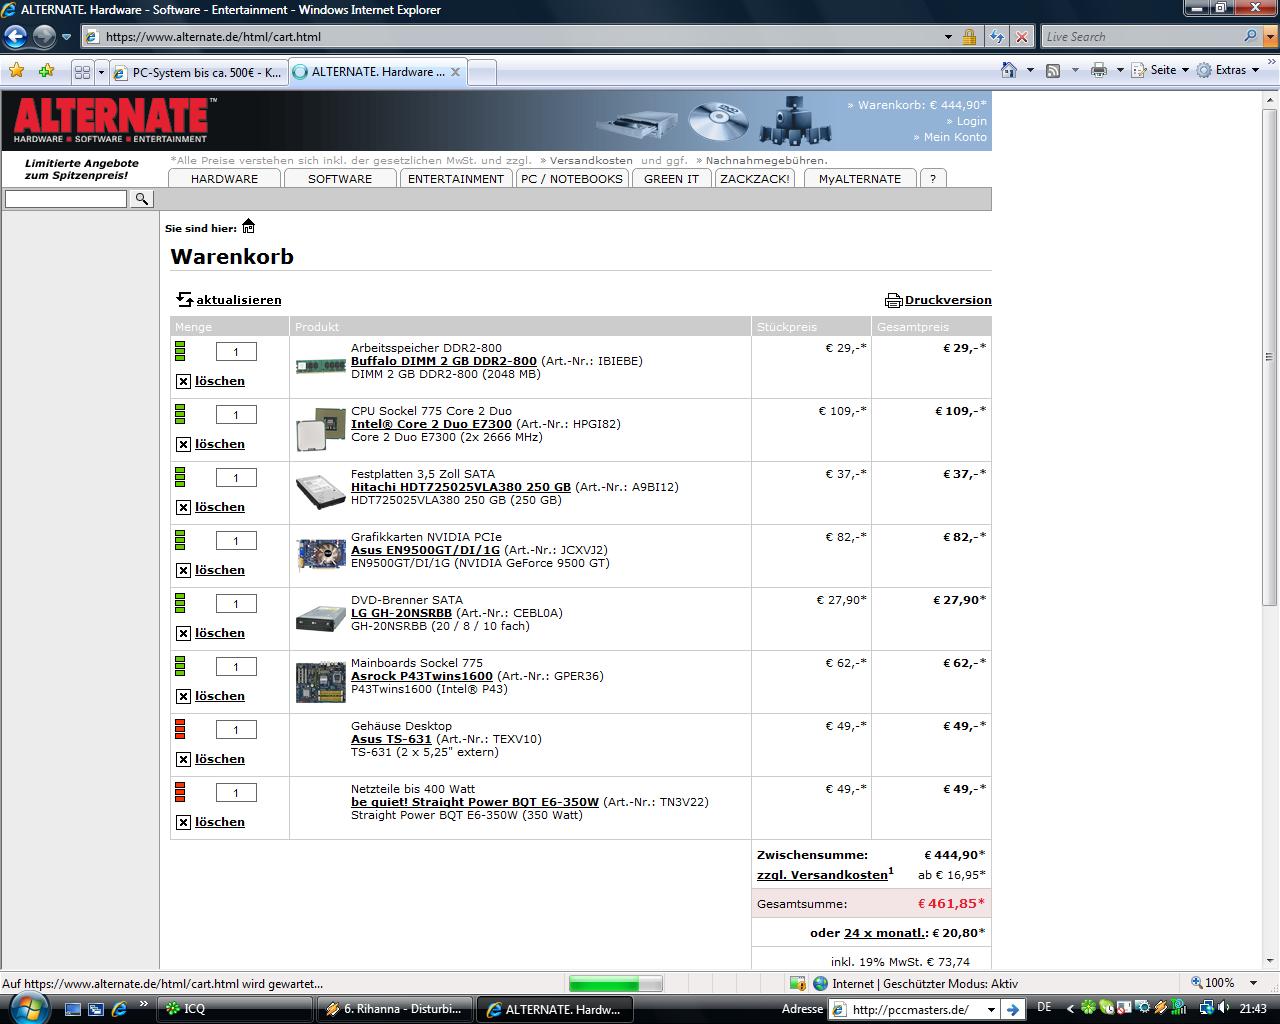Delete the Asus TS-631 case item
Screen dimensions: 1280x1024
point(211,759)
